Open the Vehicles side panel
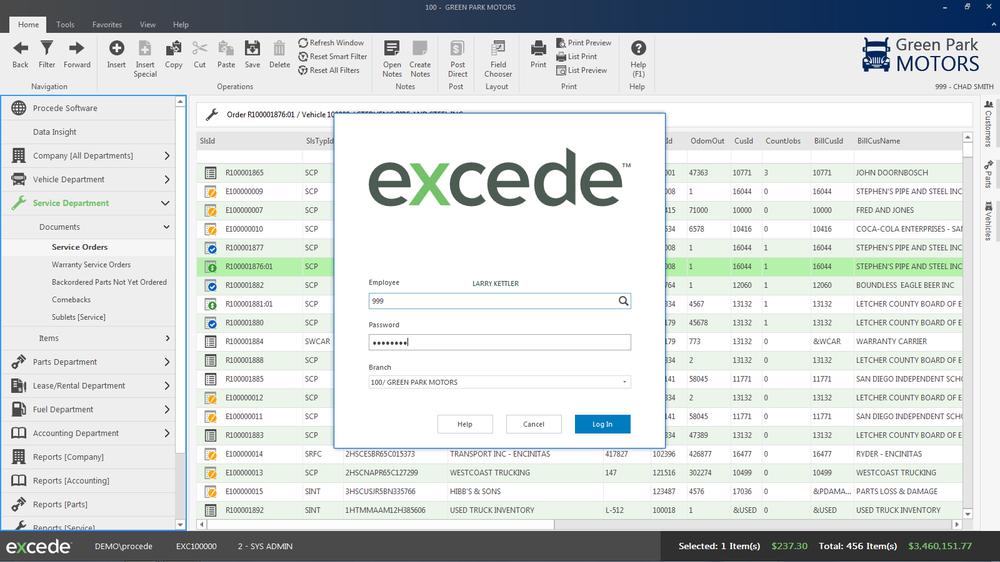Viewport: 1000px width, 562px height. click(988, 221)
